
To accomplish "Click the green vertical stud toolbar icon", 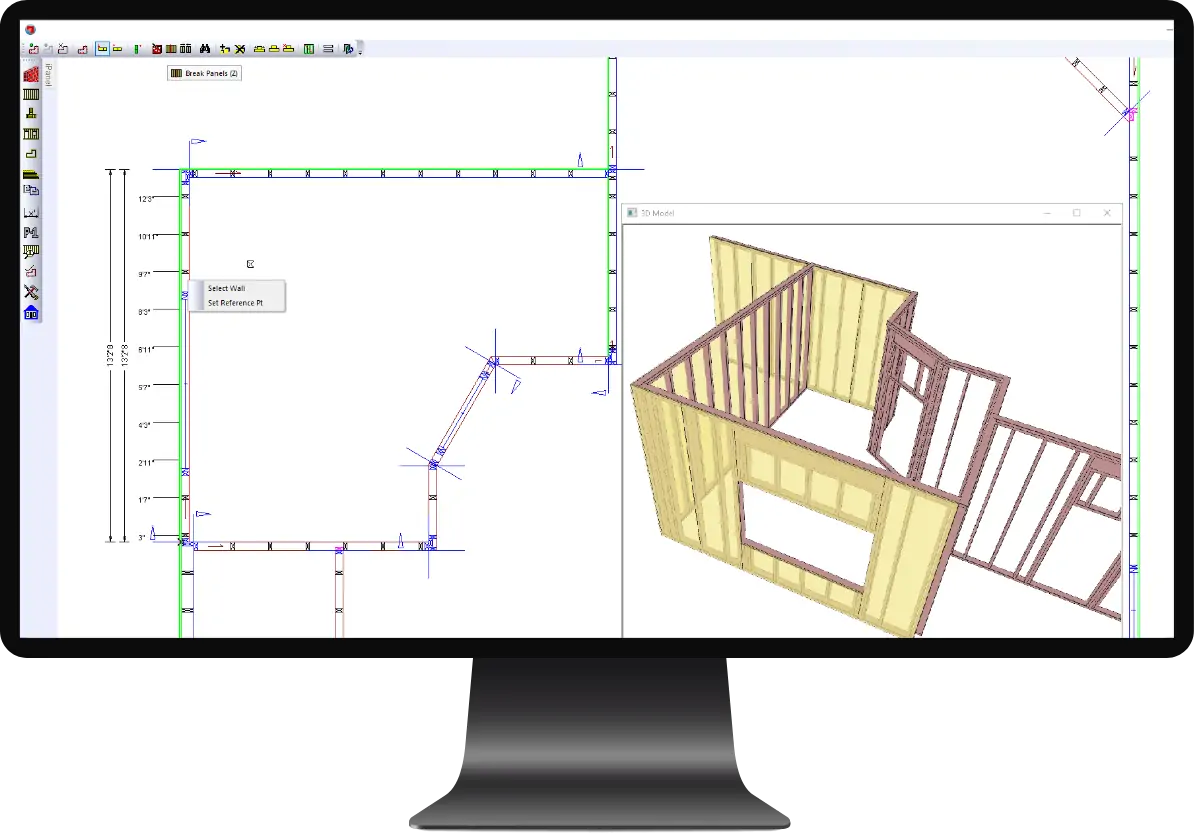I will [x=136, y=48].
